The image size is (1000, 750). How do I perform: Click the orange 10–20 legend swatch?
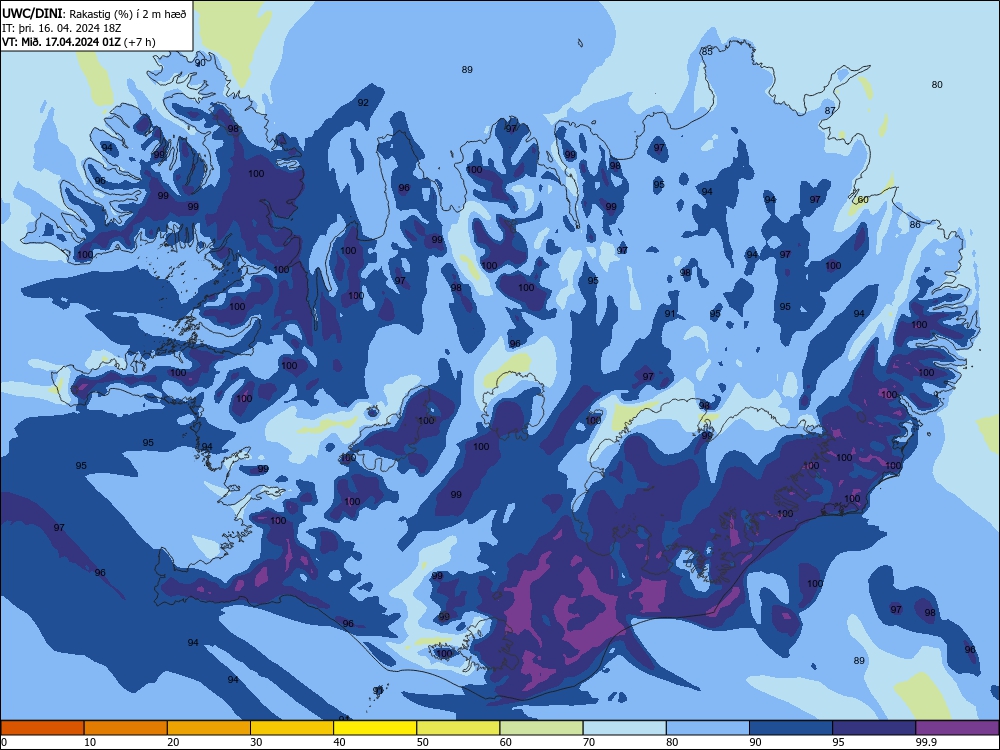[126, 728]
